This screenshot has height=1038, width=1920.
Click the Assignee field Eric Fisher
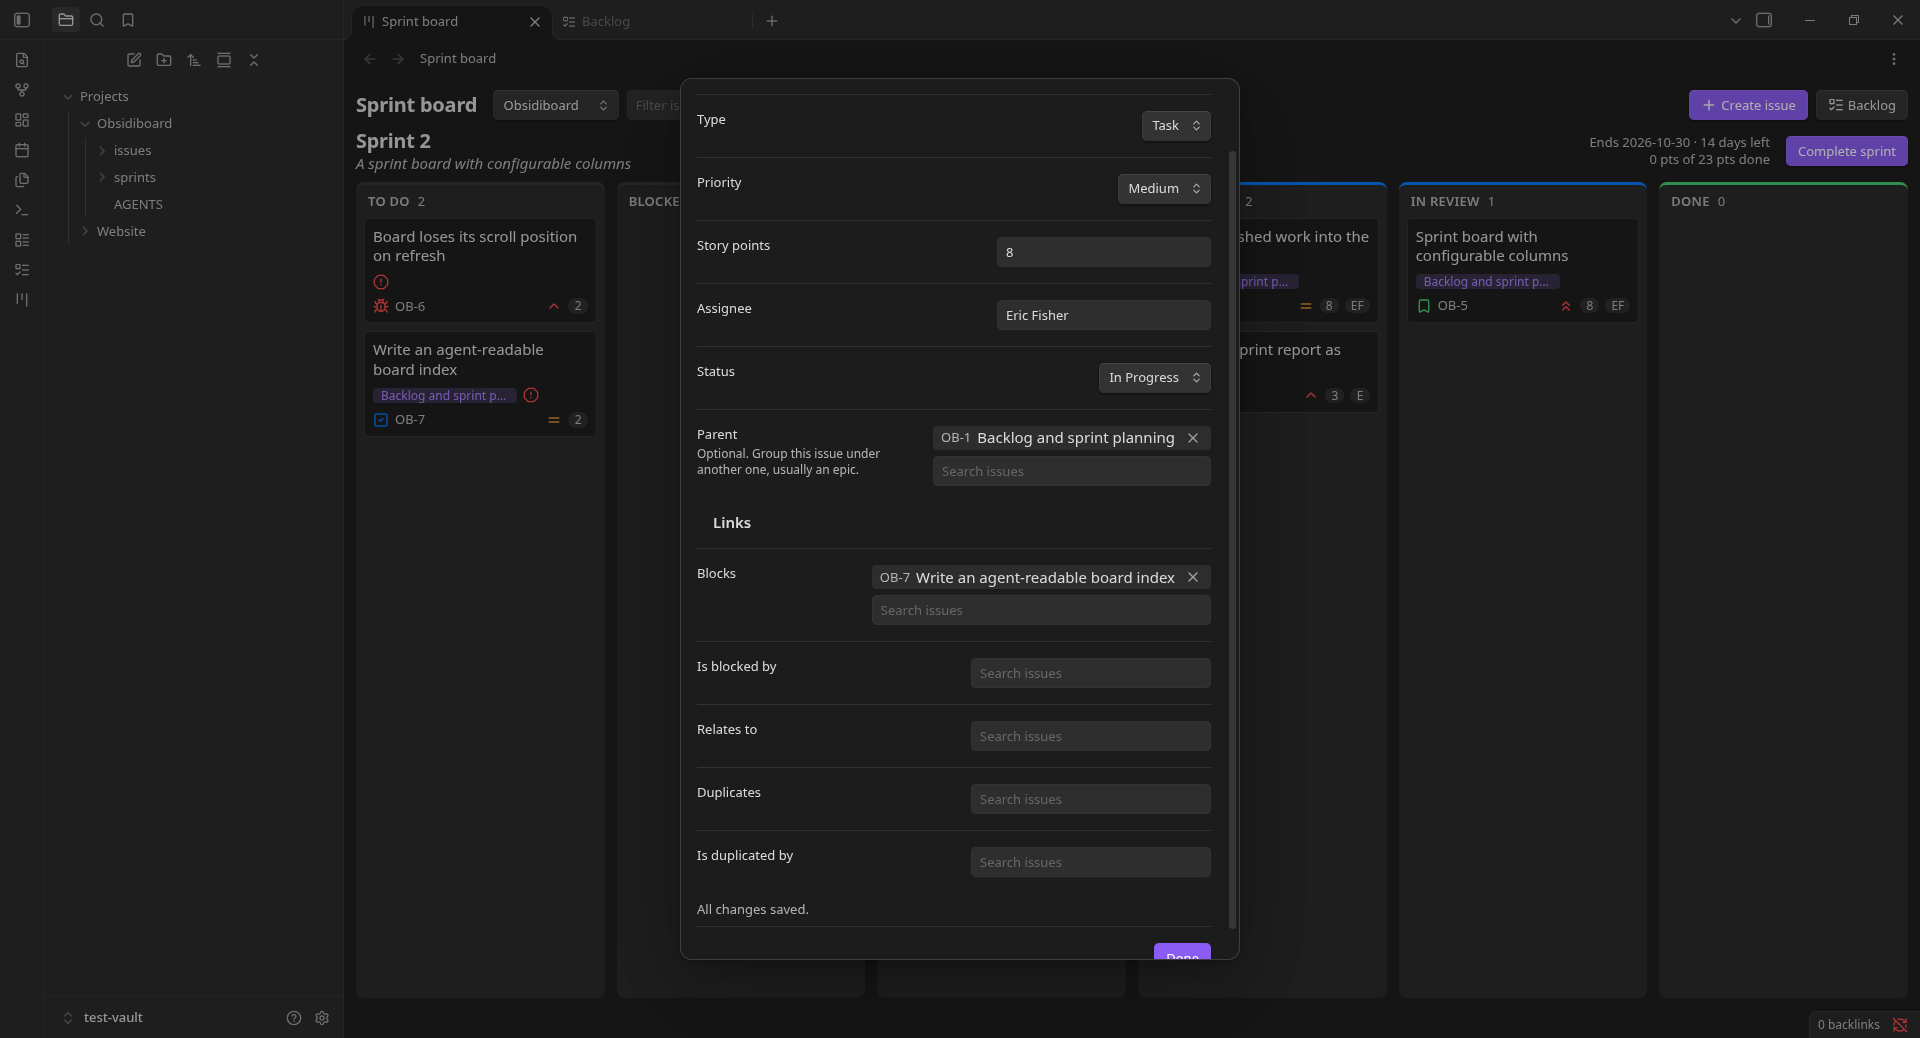(1104, 315)
